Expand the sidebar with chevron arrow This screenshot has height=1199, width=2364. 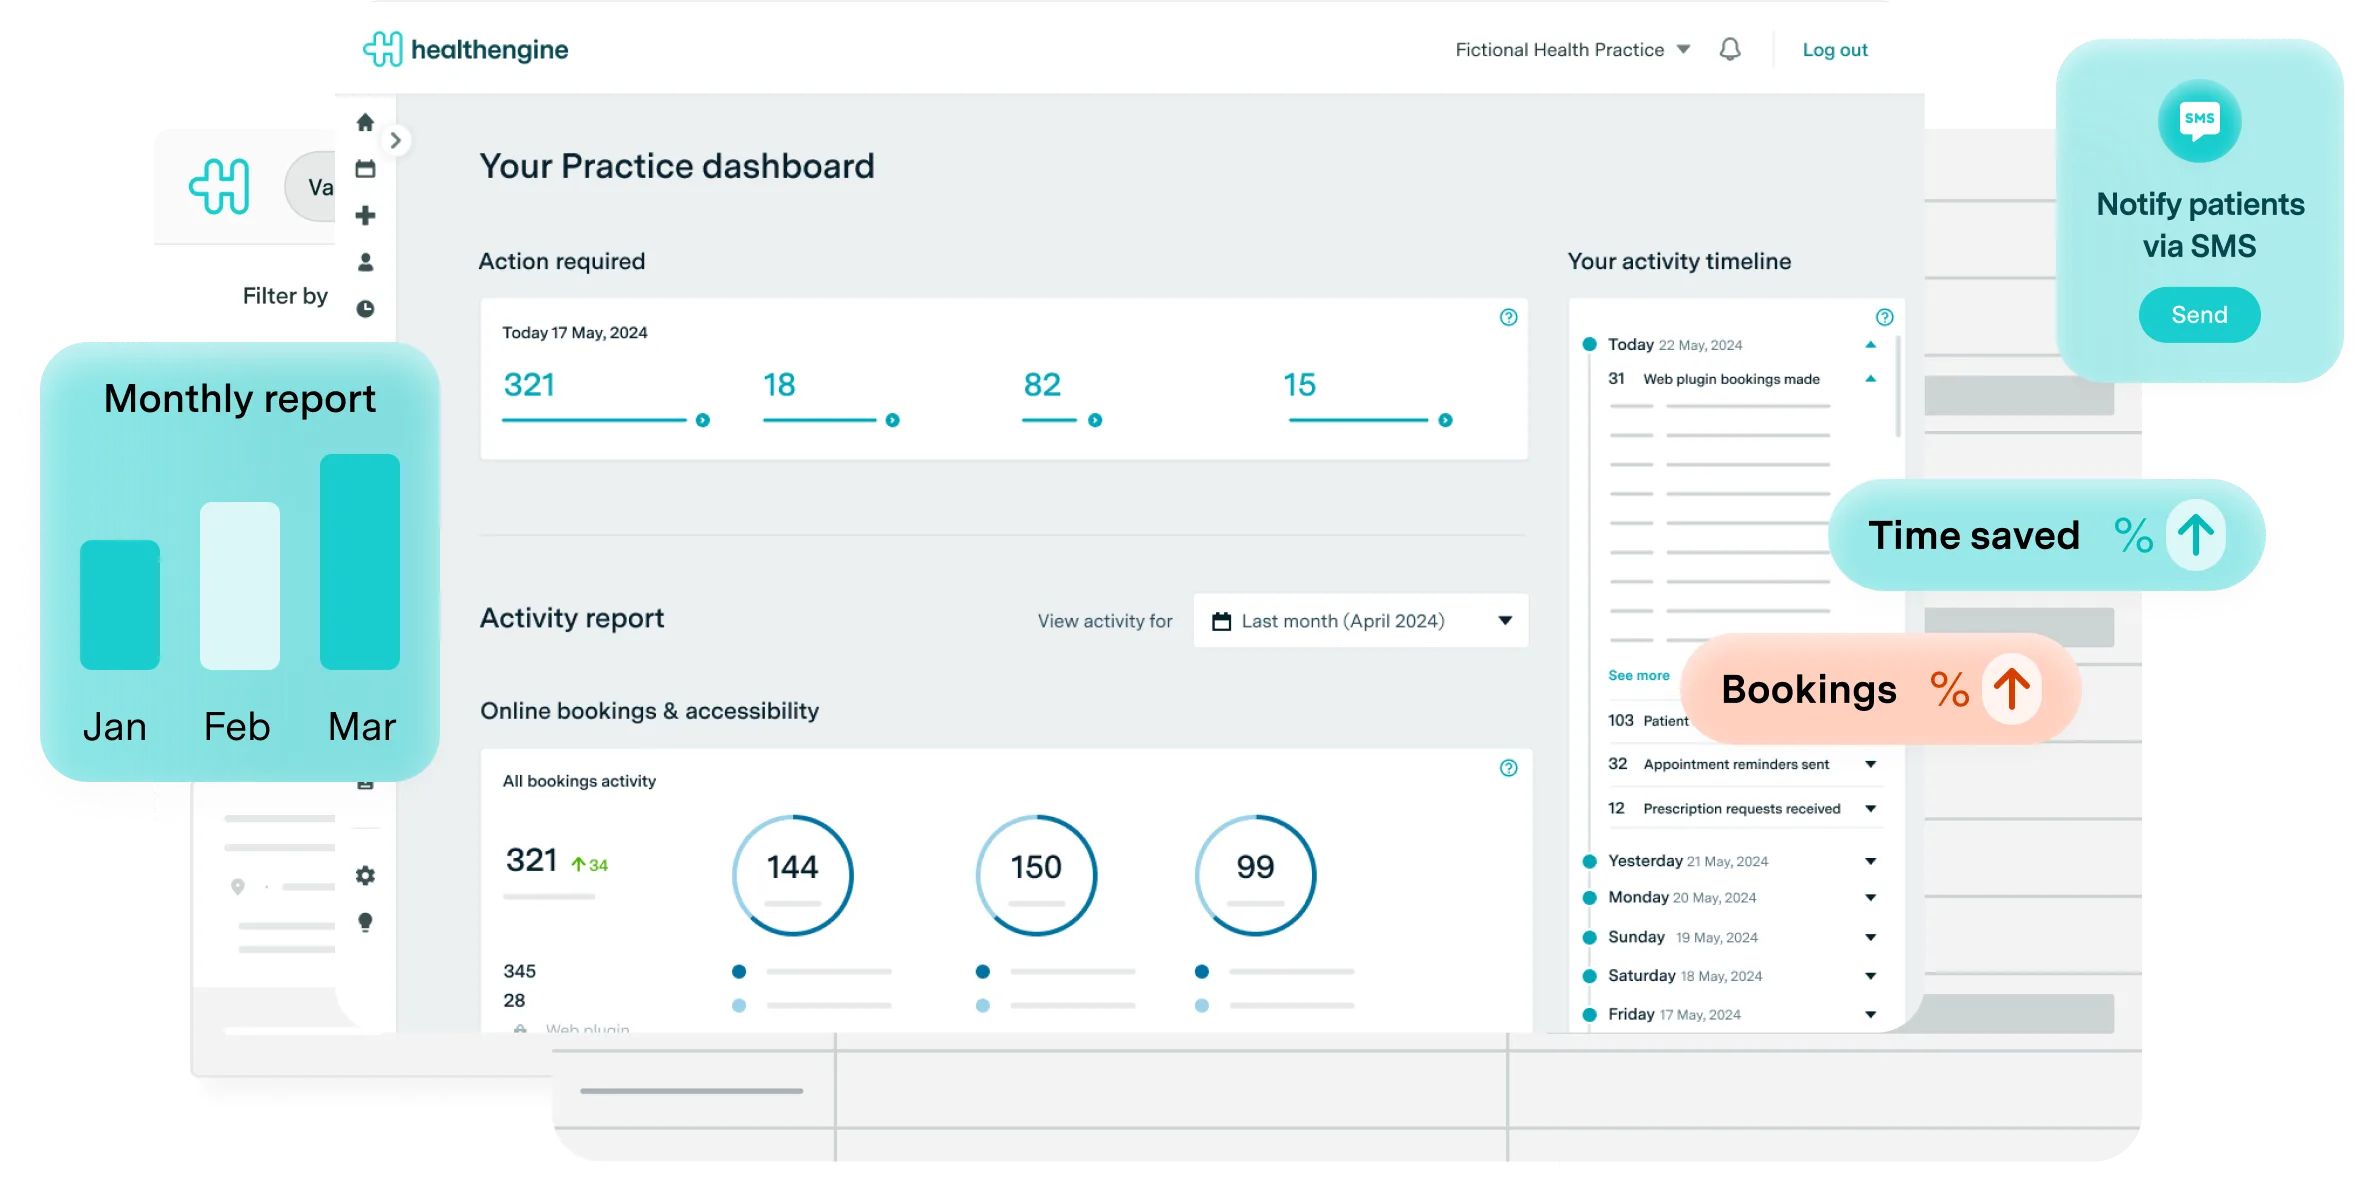(396, 140)
